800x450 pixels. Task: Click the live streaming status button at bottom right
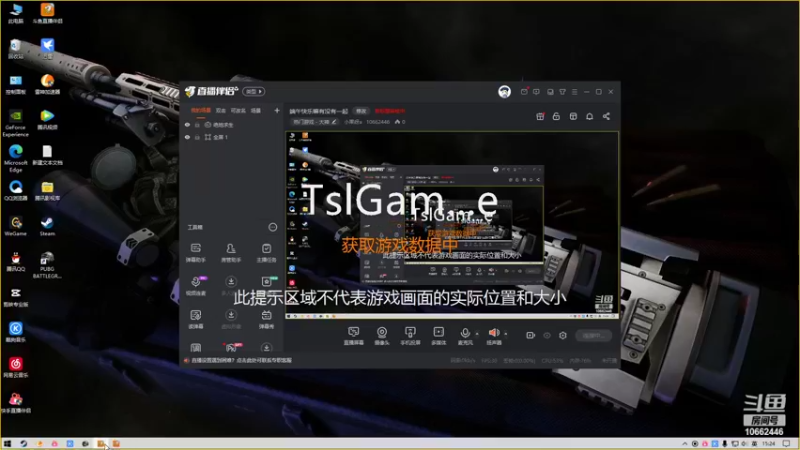tap(593, 335)
